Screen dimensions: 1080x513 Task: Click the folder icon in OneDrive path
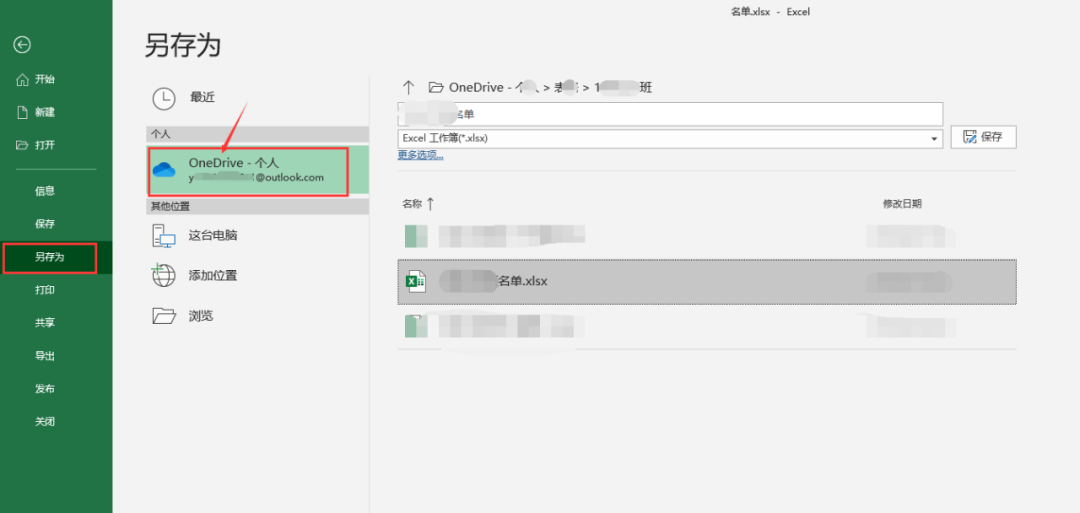point(435,87)
